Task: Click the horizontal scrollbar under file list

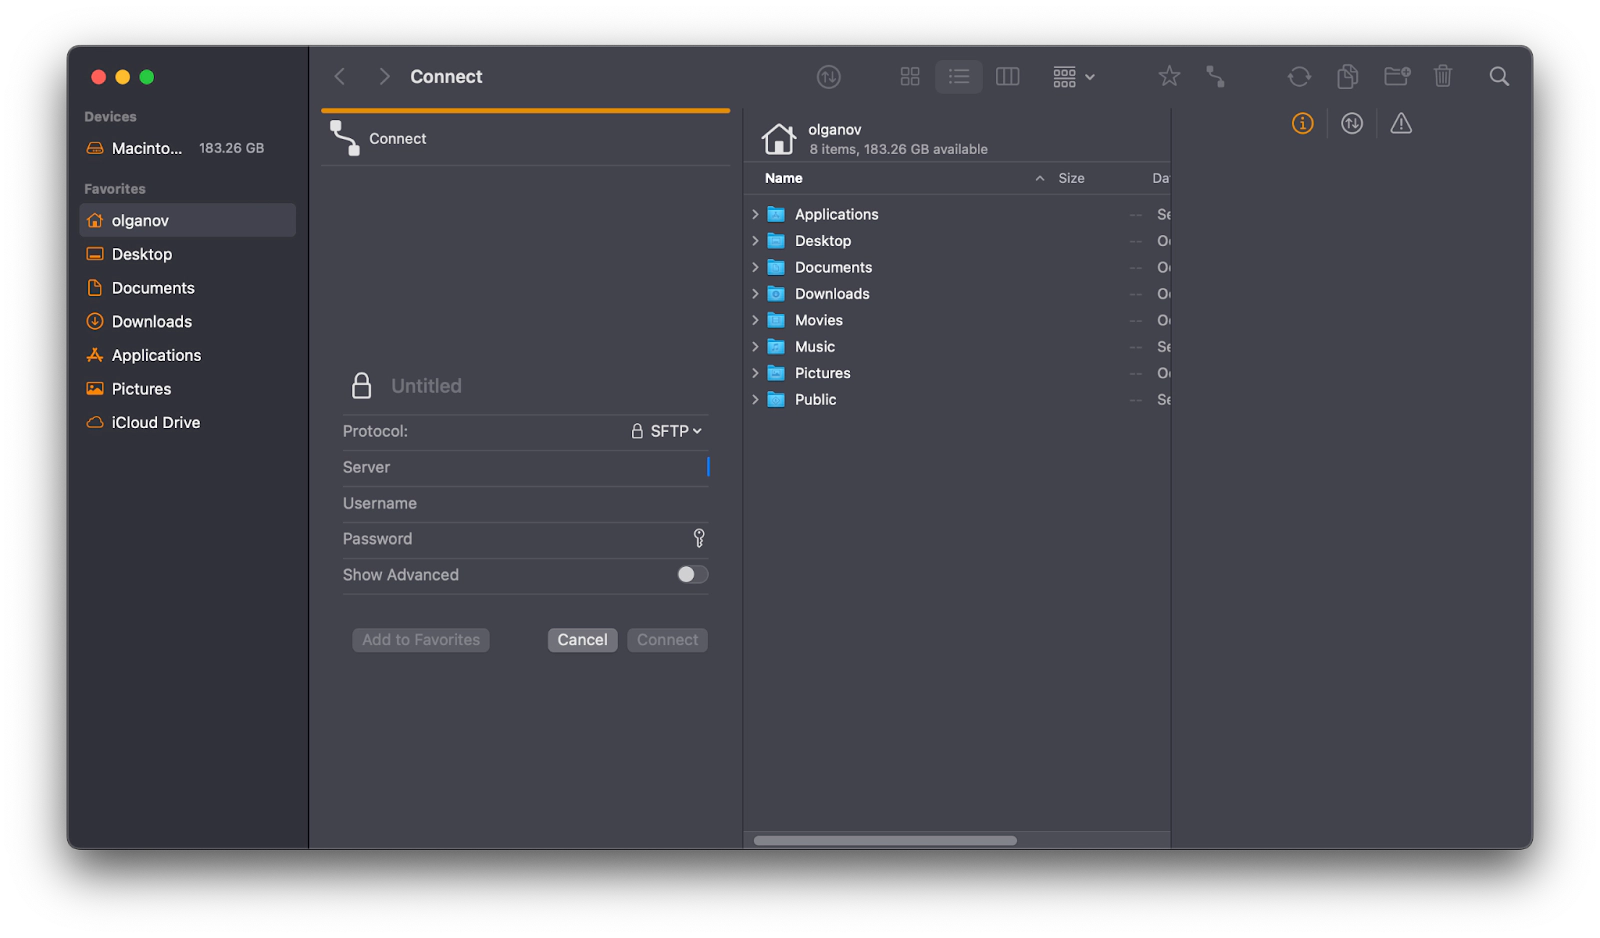Action: pos(885,841)
